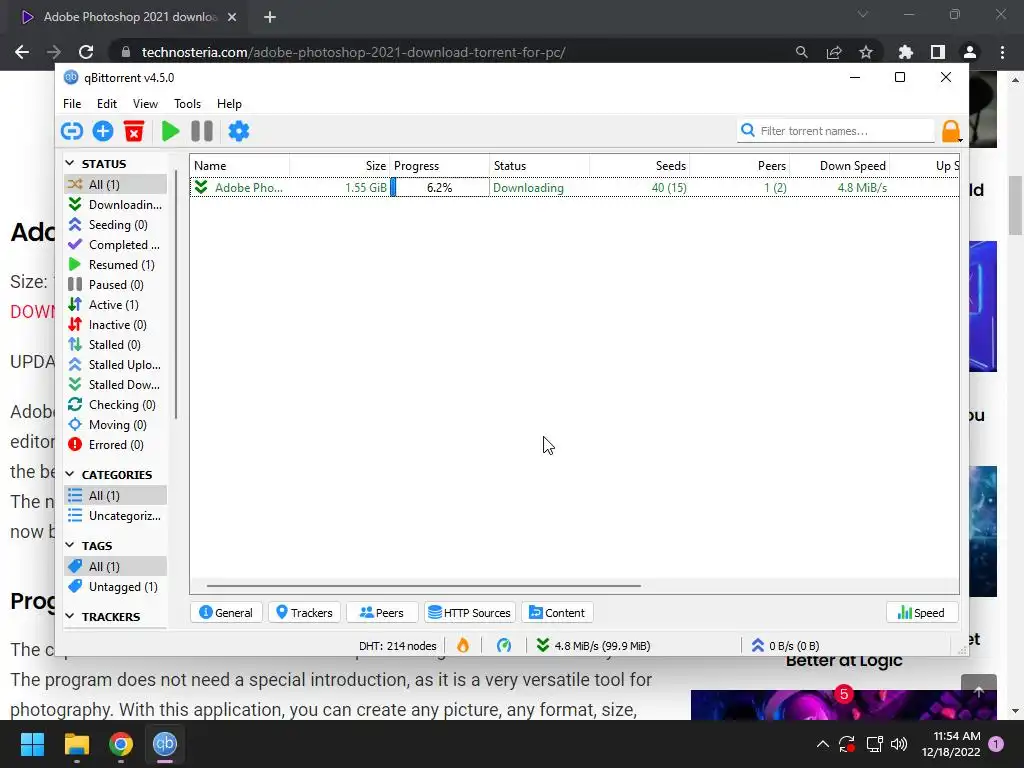This screenshot has width=1024, height=768.
Task: Collapse the TRACKERS section
Action: [x=70, y=616]
